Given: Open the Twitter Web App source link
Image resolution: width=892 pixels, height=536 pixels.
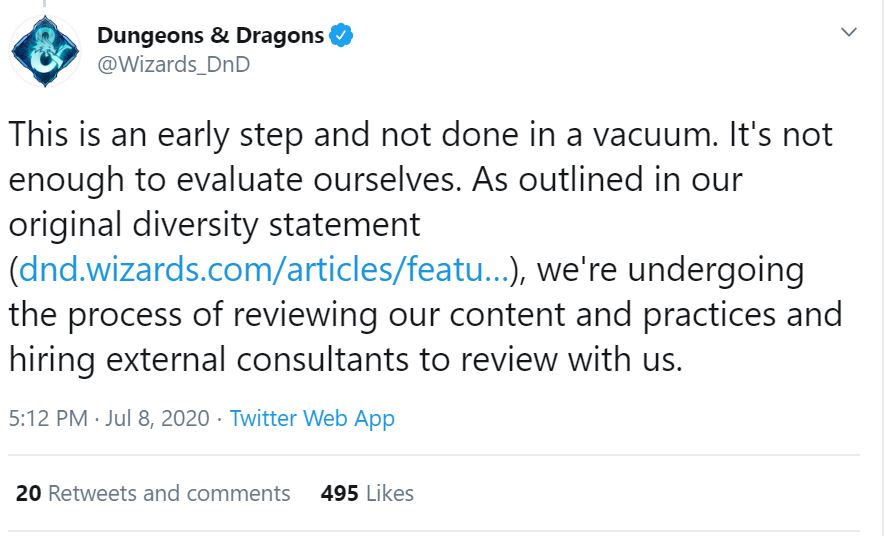Looking at the screenshot, I should click(x=312, y=418).
